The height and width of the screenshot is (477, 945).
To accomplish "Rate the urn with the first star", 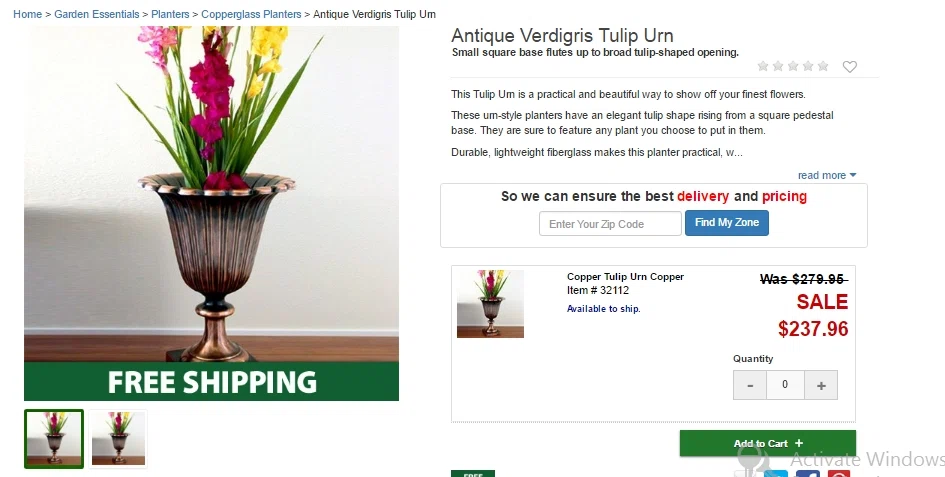I will point(763,66).
